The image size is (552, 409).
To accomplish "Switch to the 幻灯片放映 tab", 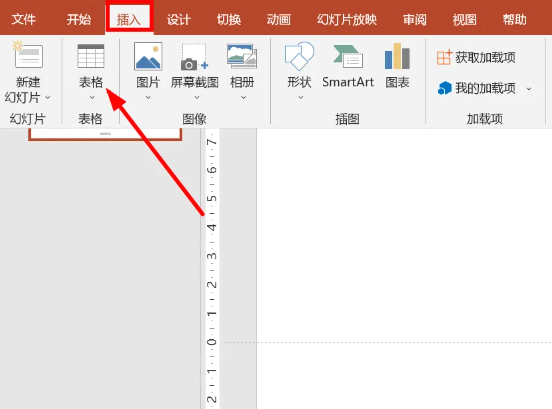I will pos(347,19).
